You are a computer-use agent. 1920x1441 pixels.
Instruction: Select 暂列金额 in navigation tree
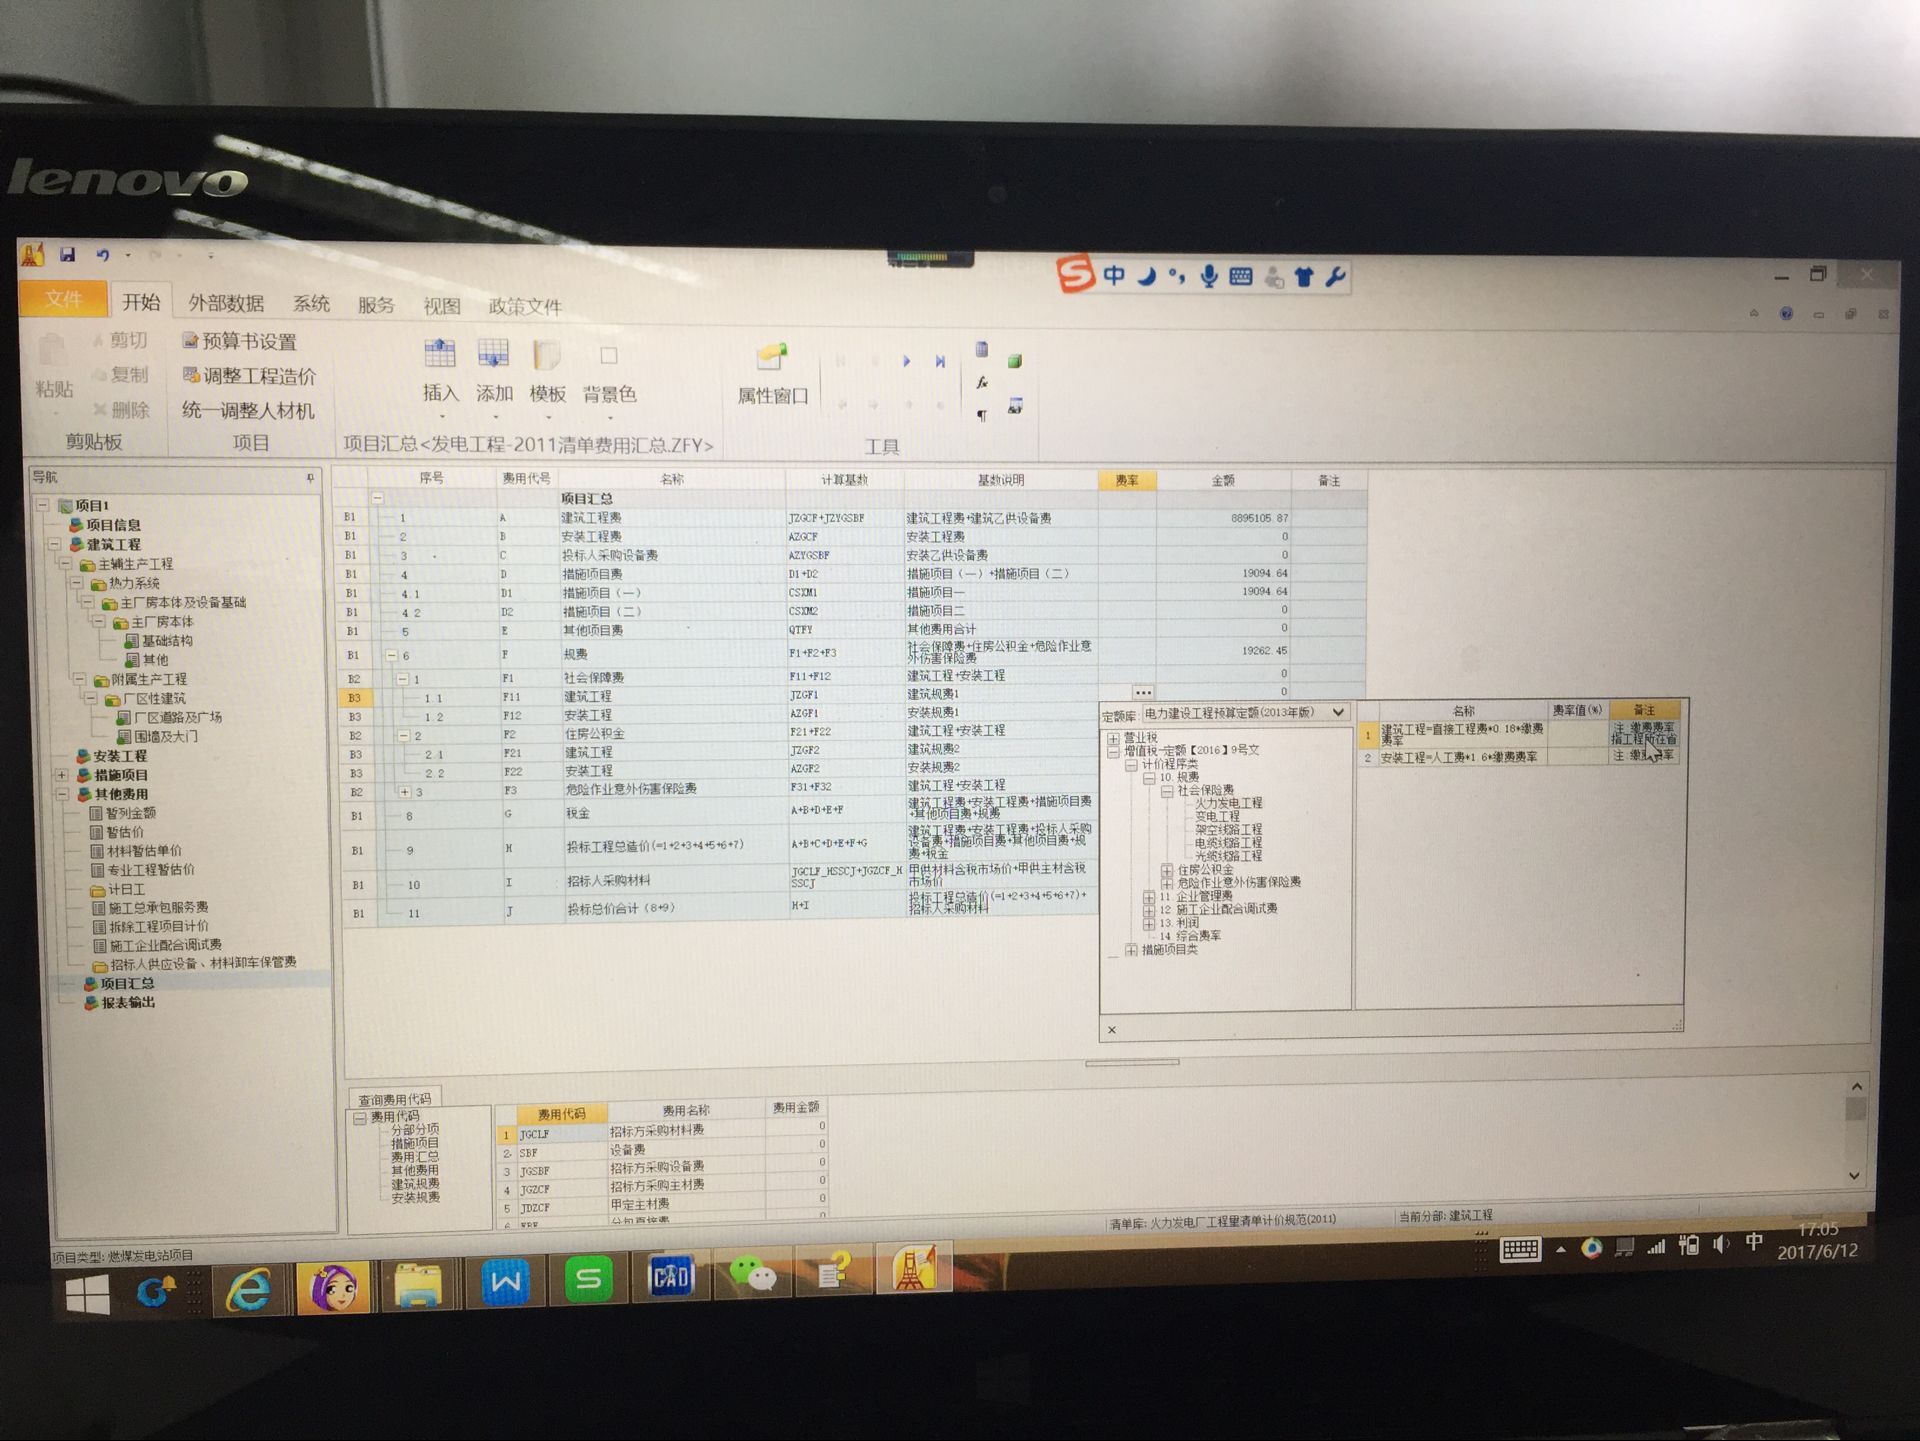(x=131, y=813)
